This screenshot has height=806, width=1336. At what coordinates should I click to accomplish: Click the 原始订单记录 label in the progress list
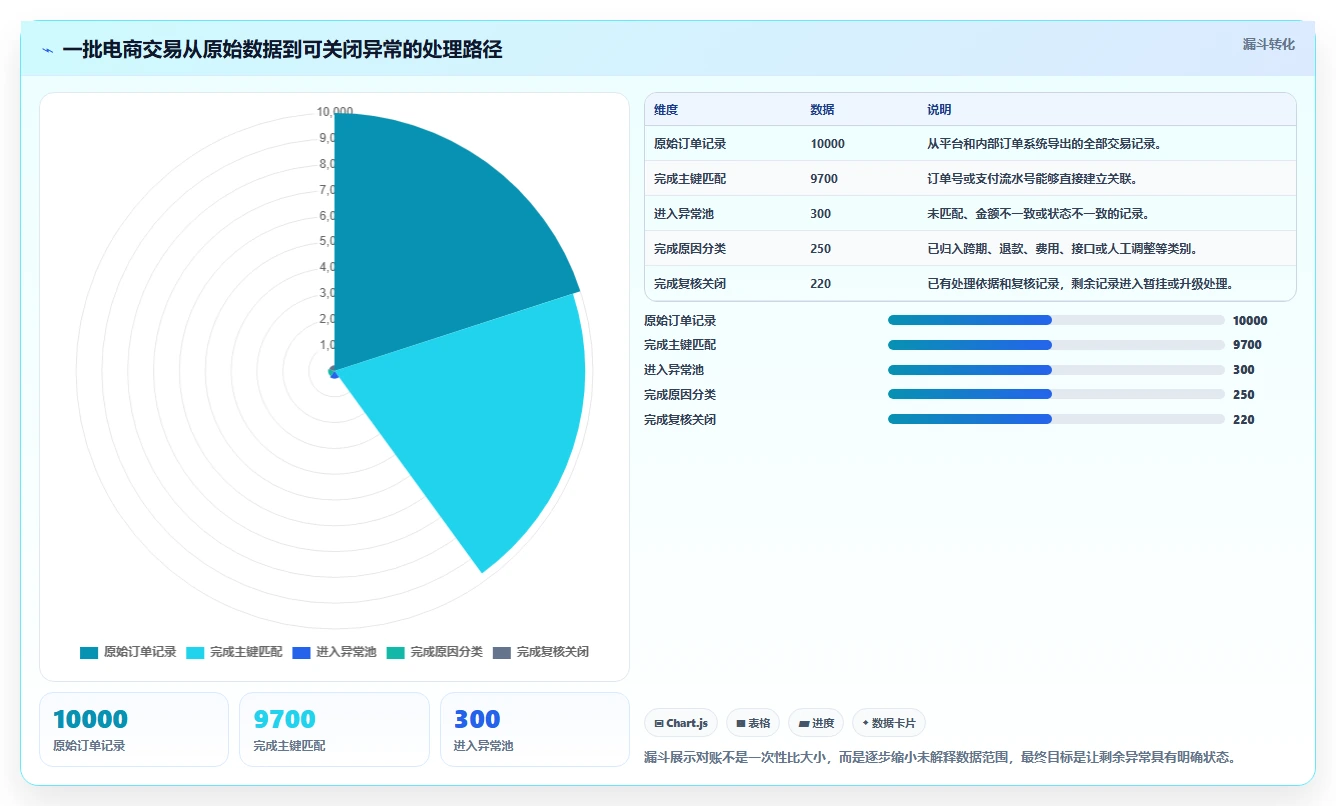(x=680, y=321)
